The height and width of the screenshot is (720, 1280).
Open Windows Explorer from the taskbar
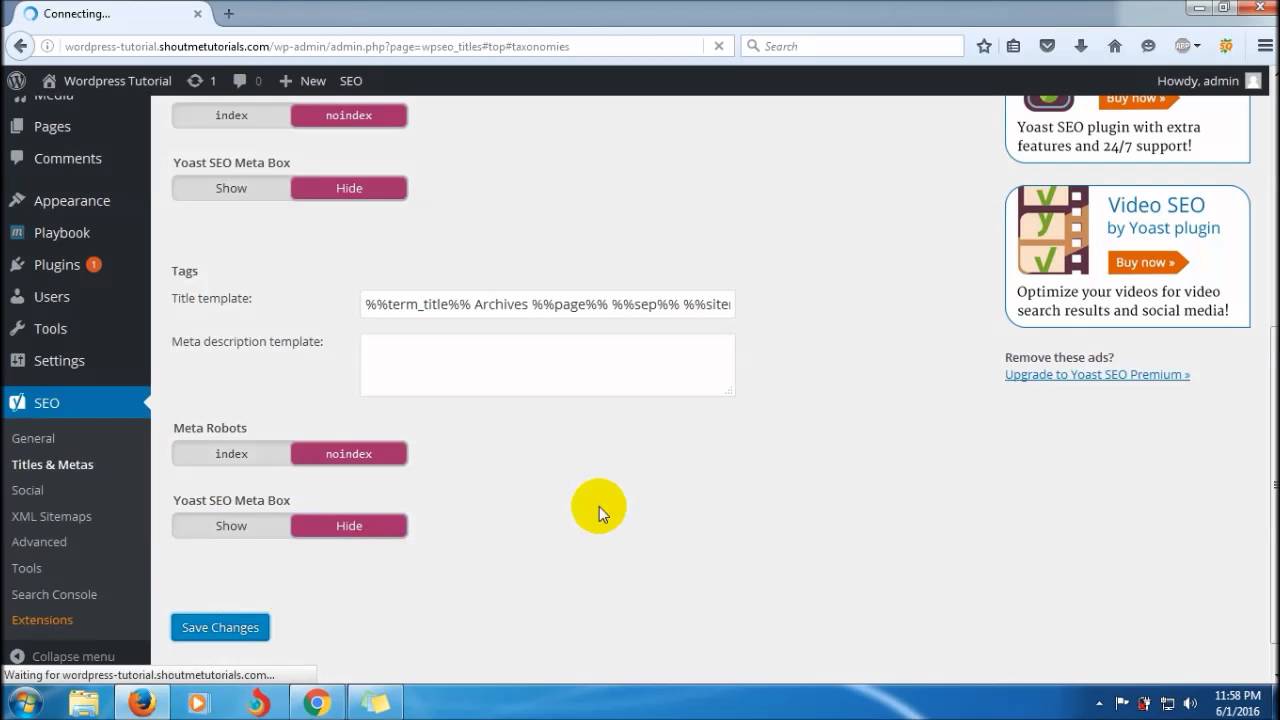(x=84, y=703)
